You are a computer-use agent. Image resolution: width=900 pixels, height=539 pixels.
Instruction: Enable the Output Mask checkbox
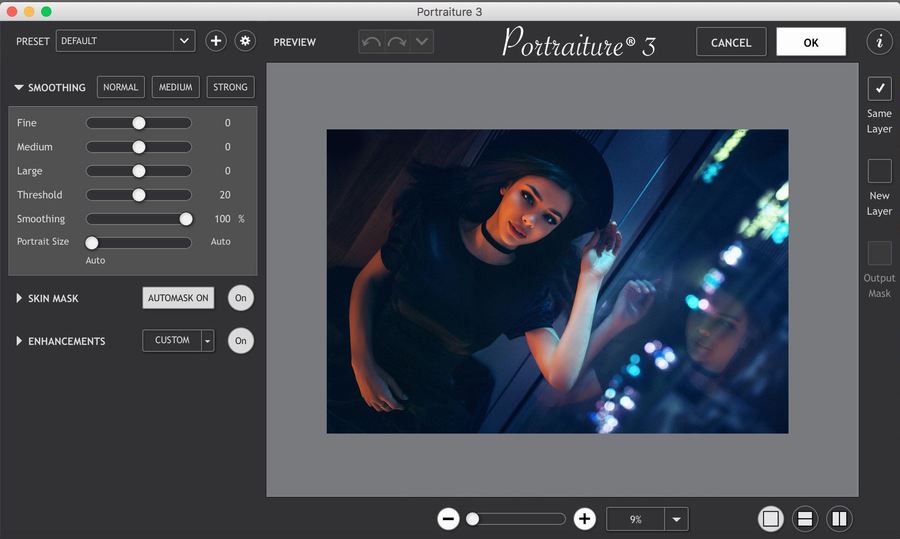click(879, 253)
